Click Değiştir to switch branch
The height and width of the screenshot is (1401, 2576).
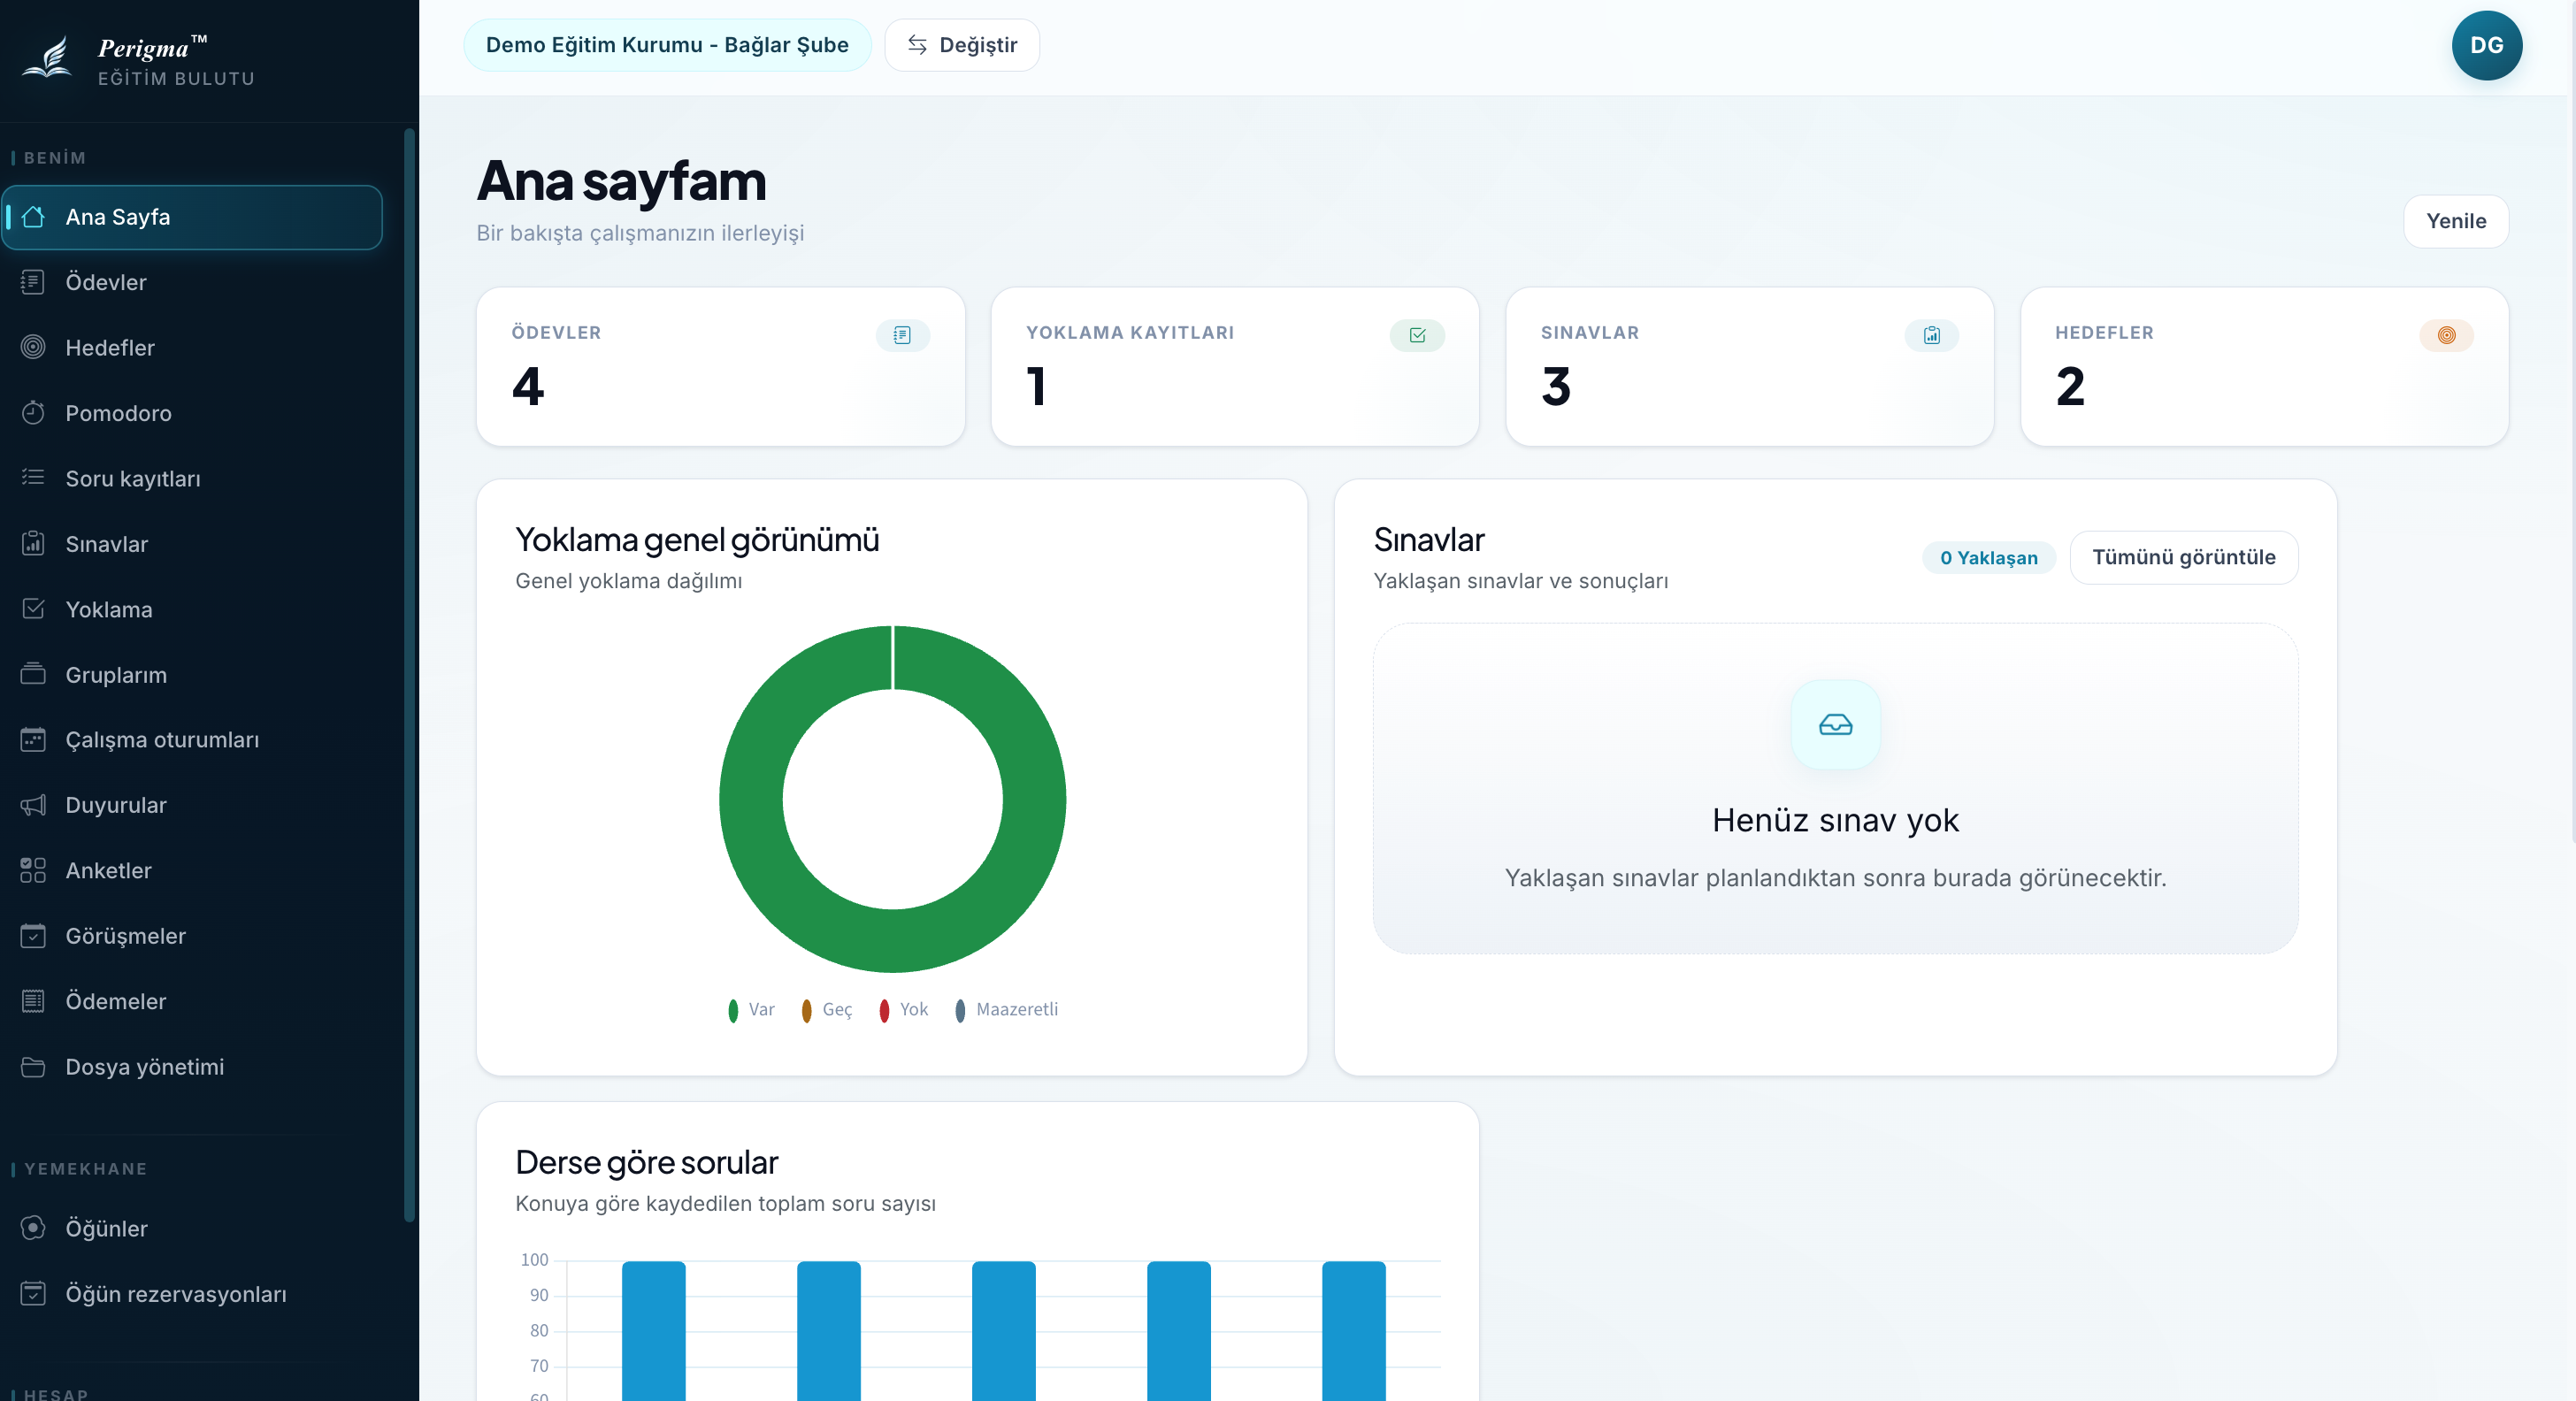coord(962,45)
